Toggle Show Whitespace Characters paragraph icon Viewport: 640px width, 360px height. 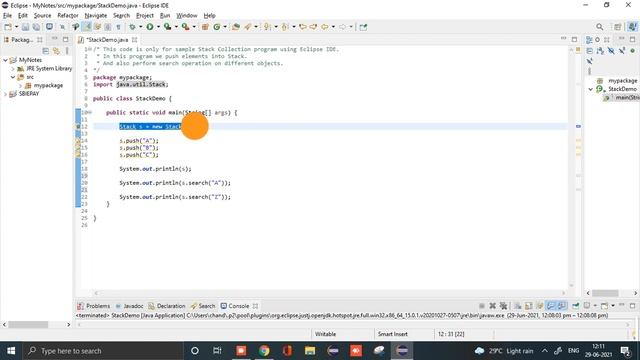(118, 27)
